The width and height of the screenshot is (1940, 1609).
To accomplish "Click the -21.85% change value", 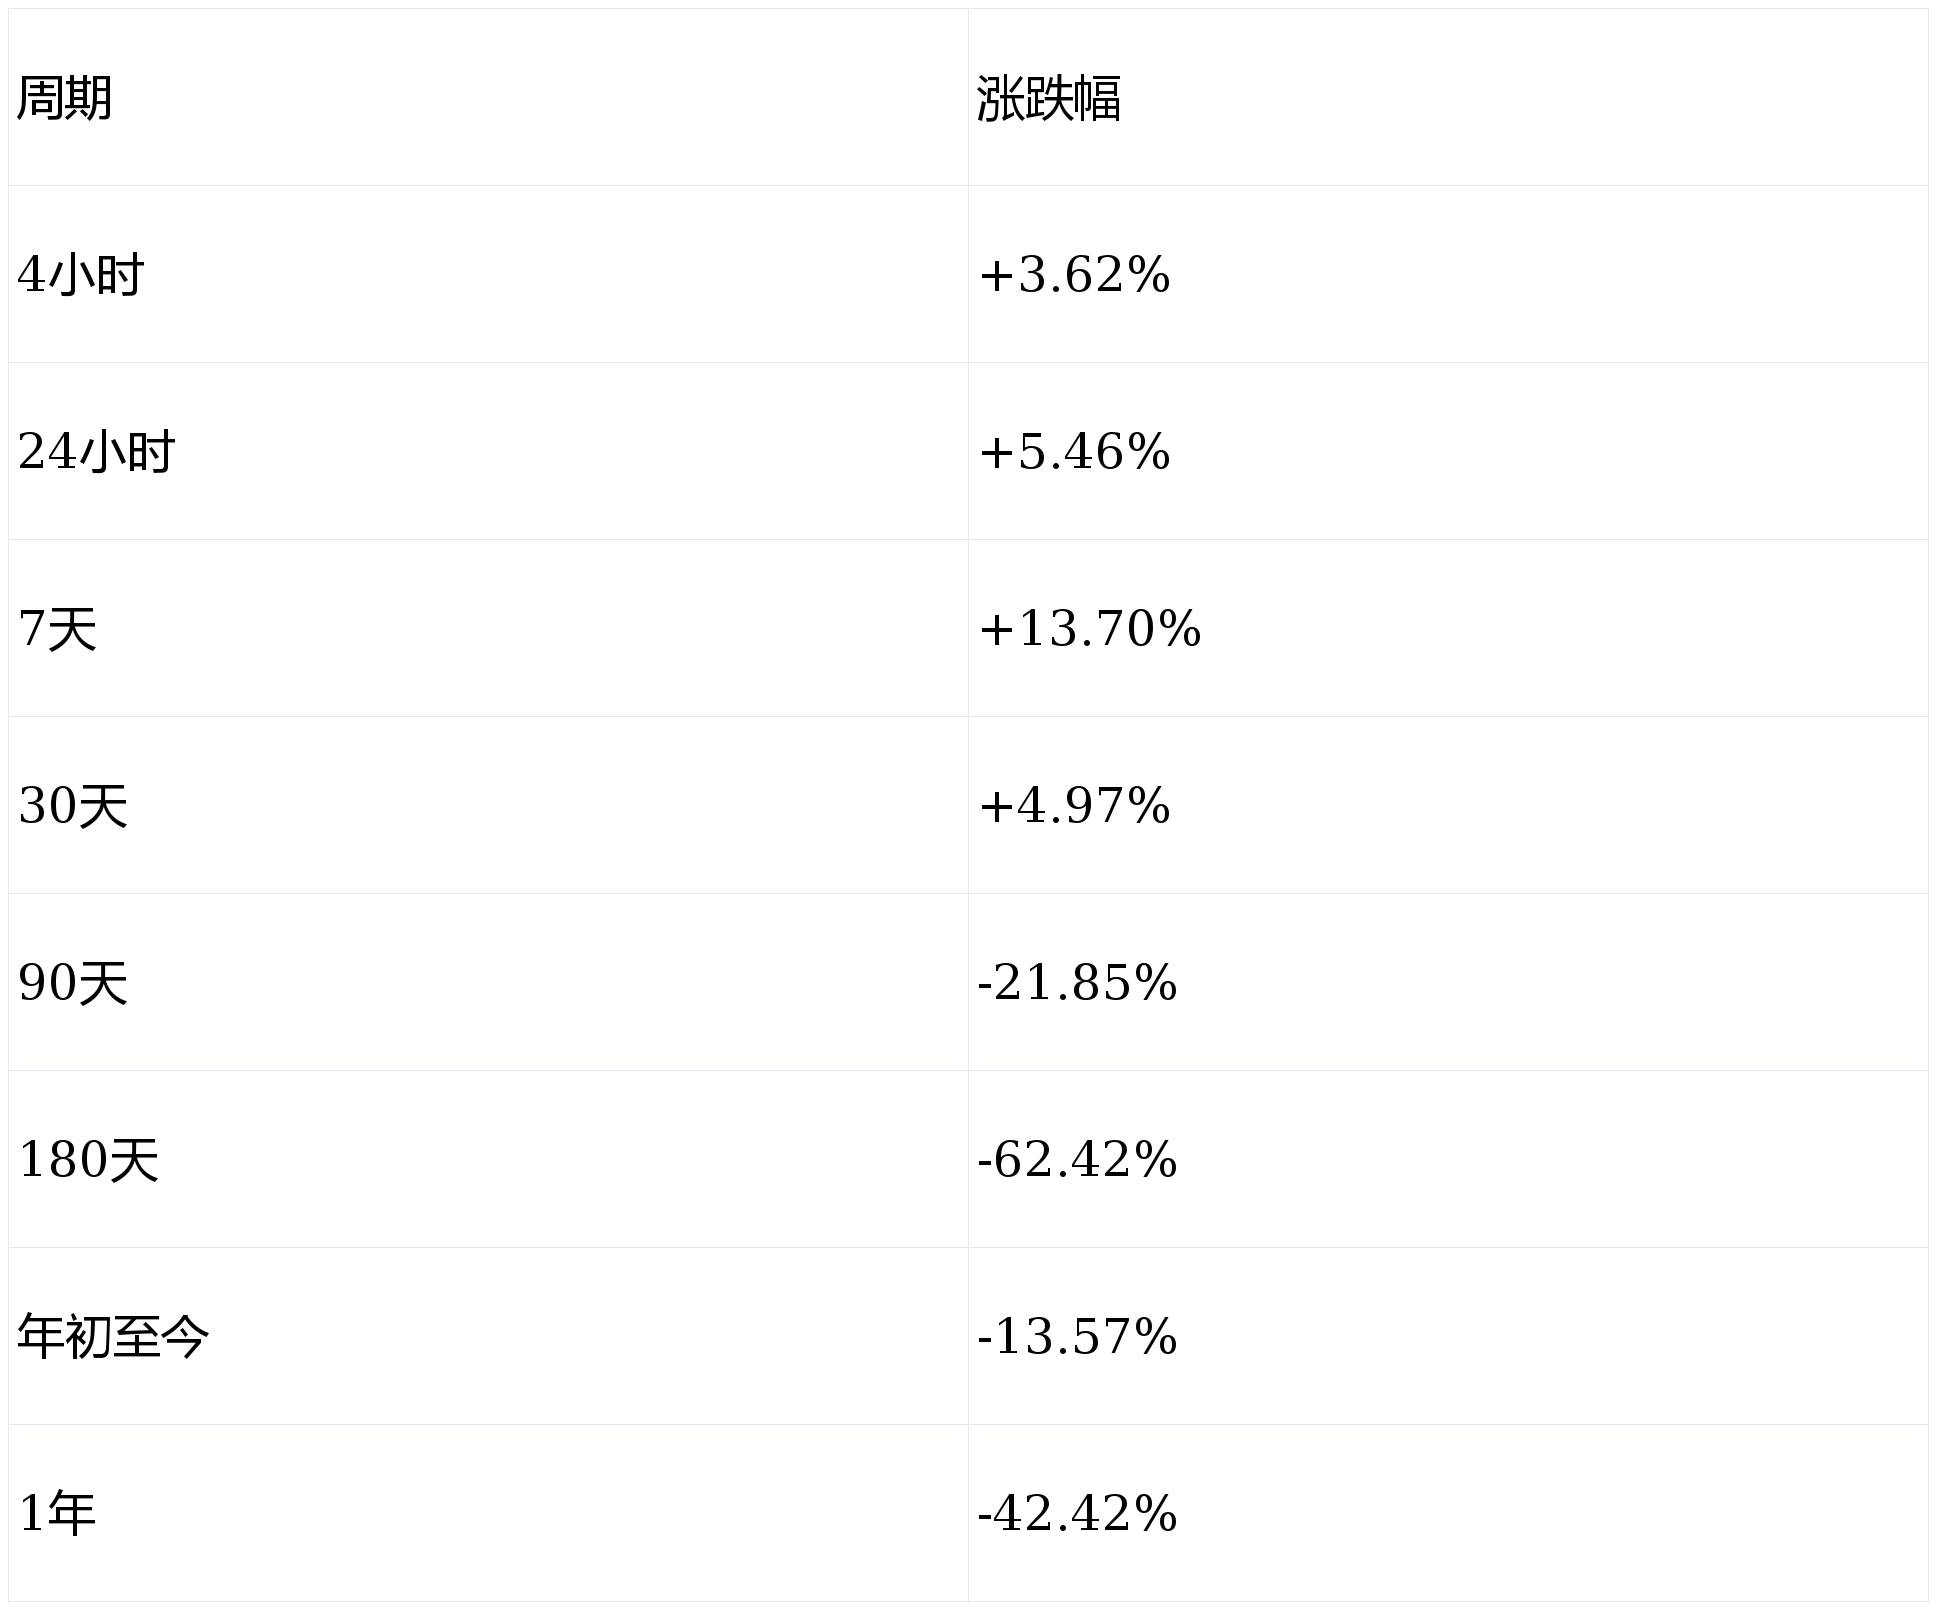I will pos(1077,983).
